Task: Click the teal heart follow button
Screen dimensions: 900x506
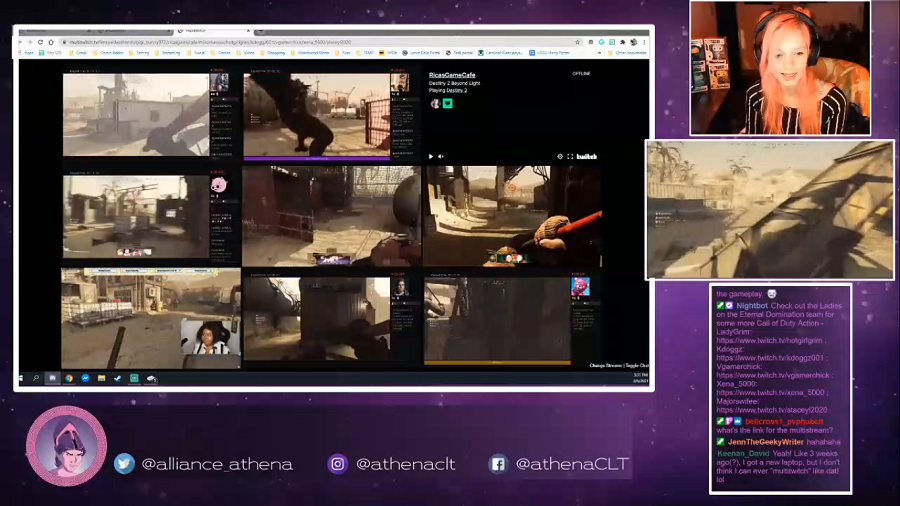Action: point(448,103)
